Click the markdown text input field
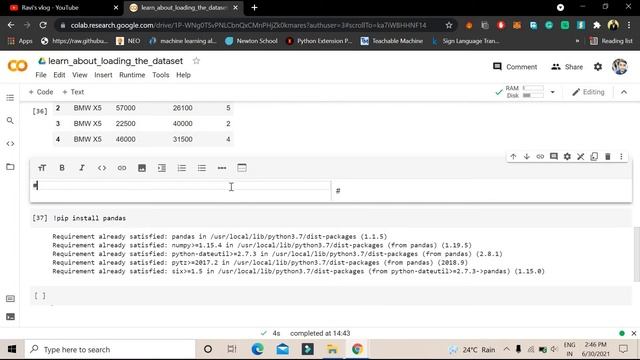The width and height of the screenshot is (640, 360). tap(181, 186)
